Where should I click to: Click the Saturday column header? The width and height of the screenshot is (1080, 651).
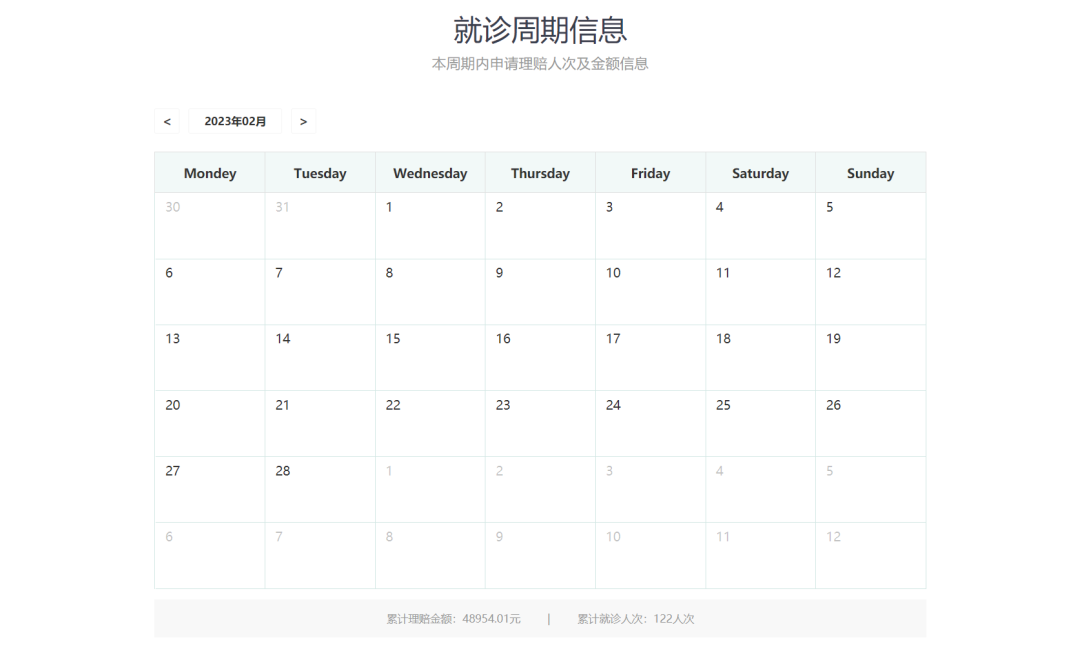click(x=760, y=173)
